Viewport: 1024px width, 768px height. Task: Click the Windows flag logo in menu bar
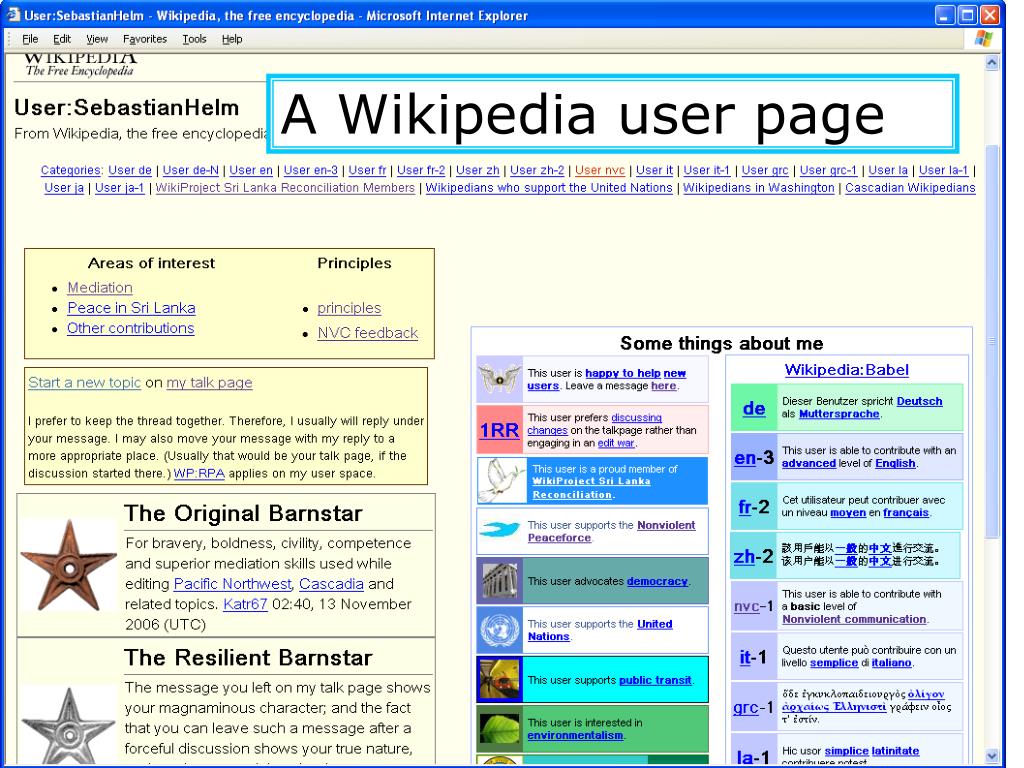(x=983, y=39)
